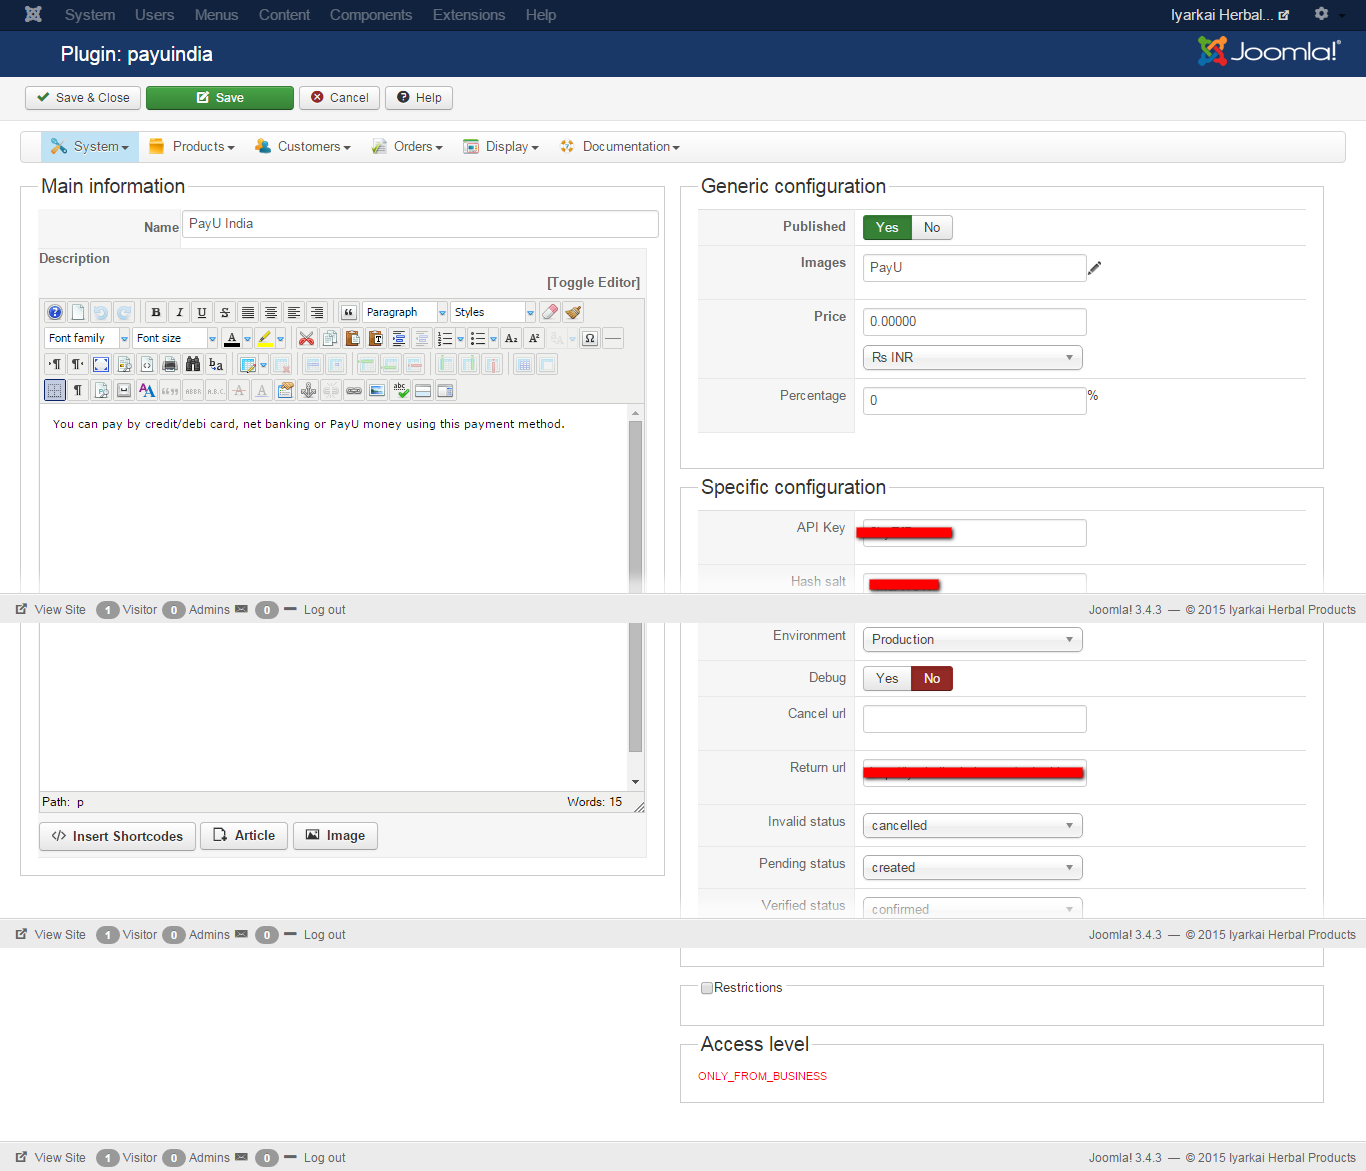
Task: Click the Article button below the editor
Action: pyautogui.click(x=244, y=836)
